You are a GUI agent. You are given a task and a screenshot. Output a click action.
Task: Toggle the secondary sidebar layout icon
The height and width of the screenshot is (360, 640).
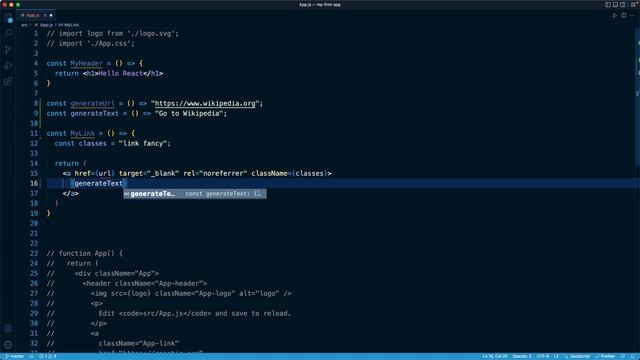(x=623, y=4)
